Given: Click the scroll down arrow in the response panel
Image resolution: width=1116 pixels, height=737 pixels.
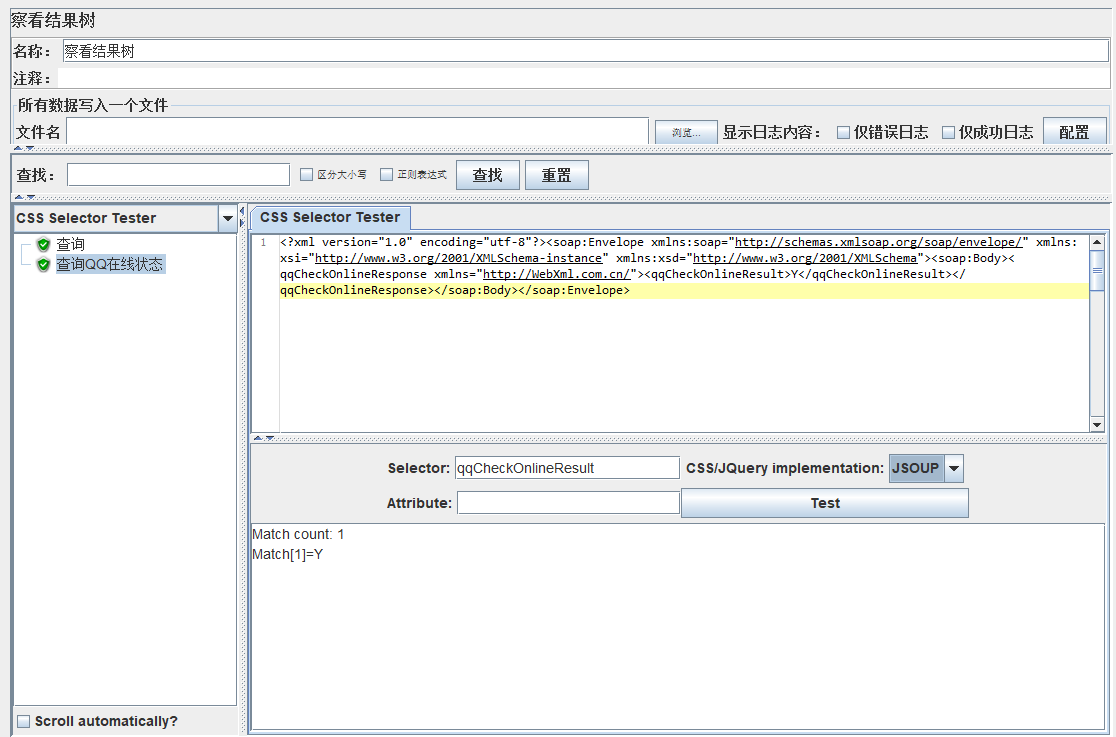Looking at the screenshot, I should [1097, 425].
